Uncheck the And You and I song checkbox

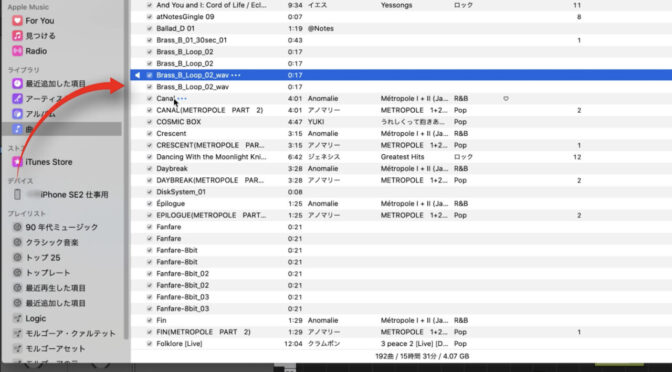pos(149,5)
